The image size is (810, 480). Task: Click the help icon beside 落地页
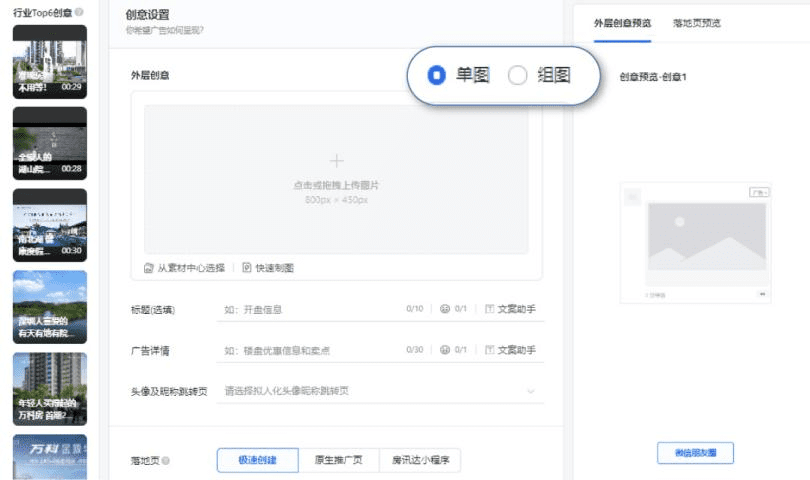click(x=165, y=460)
